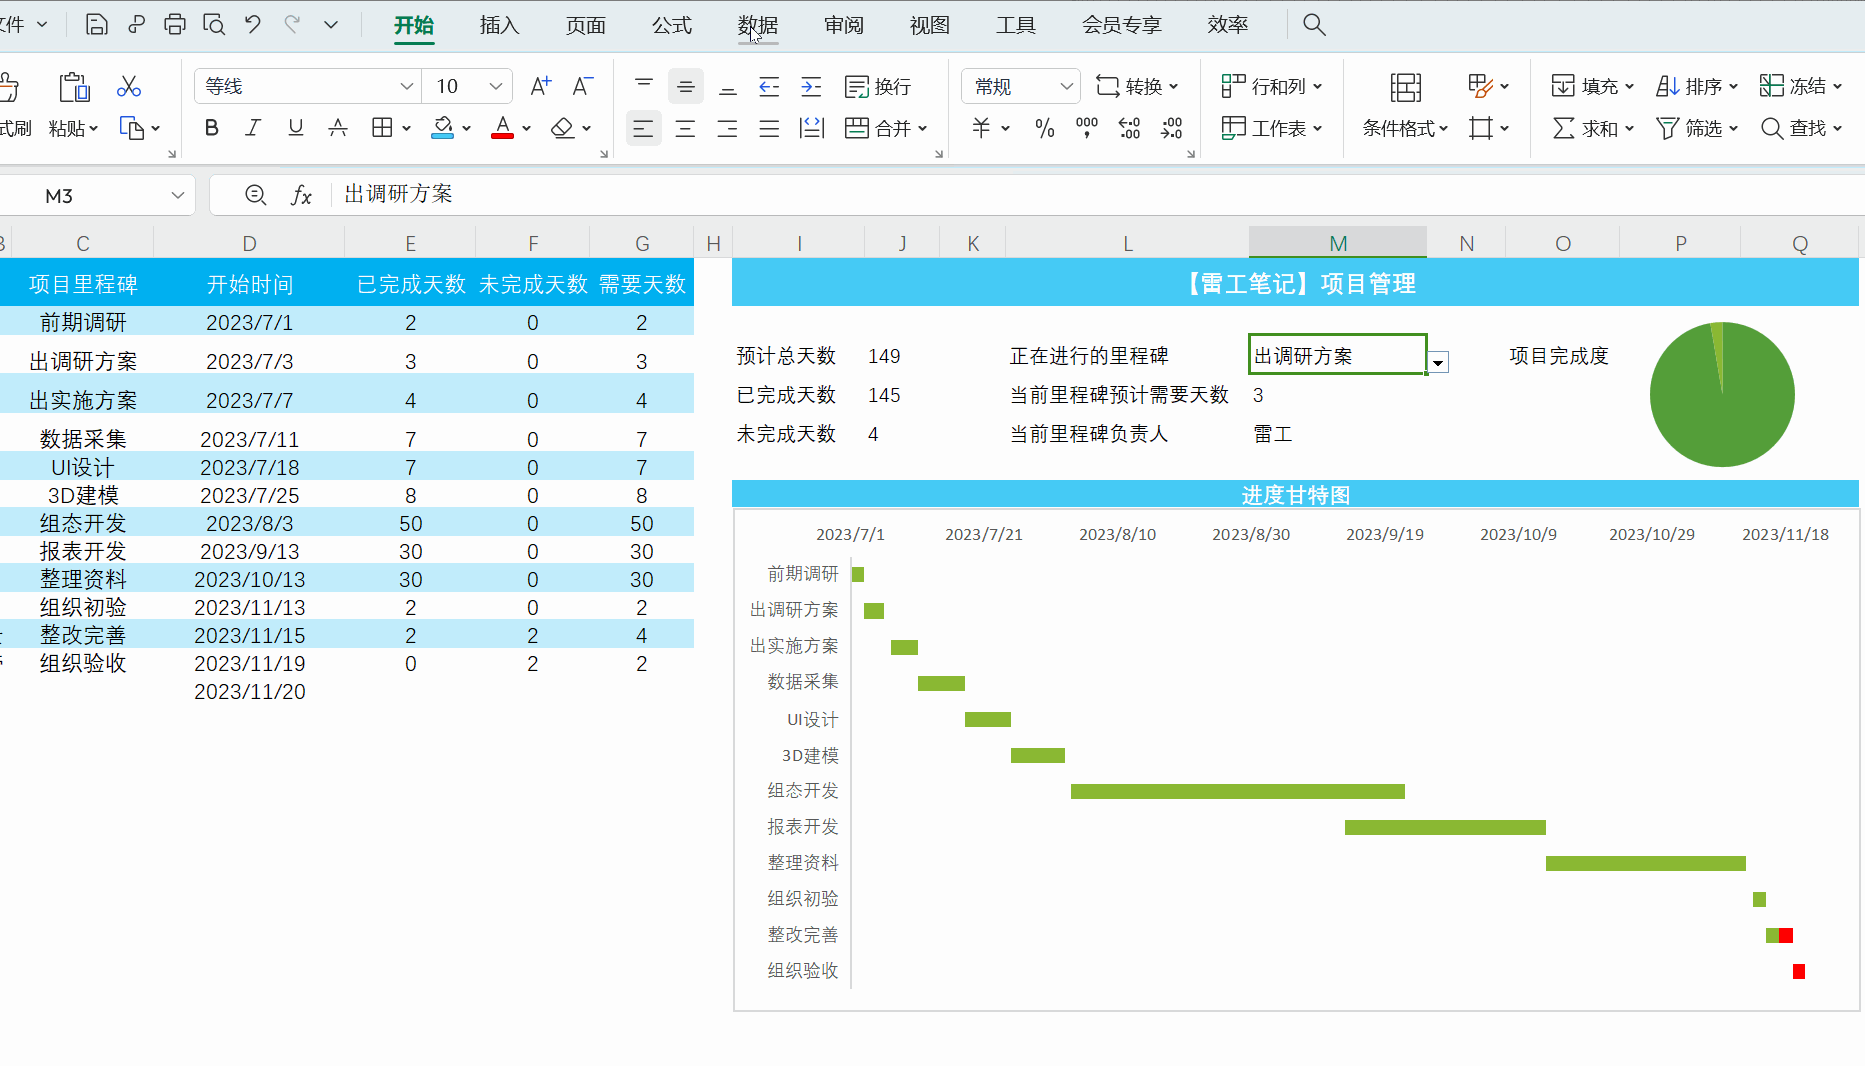The height and width of the screenshot is (1066, 1865).
Task: Select the column M header
Action: (x=1337, y=243)
